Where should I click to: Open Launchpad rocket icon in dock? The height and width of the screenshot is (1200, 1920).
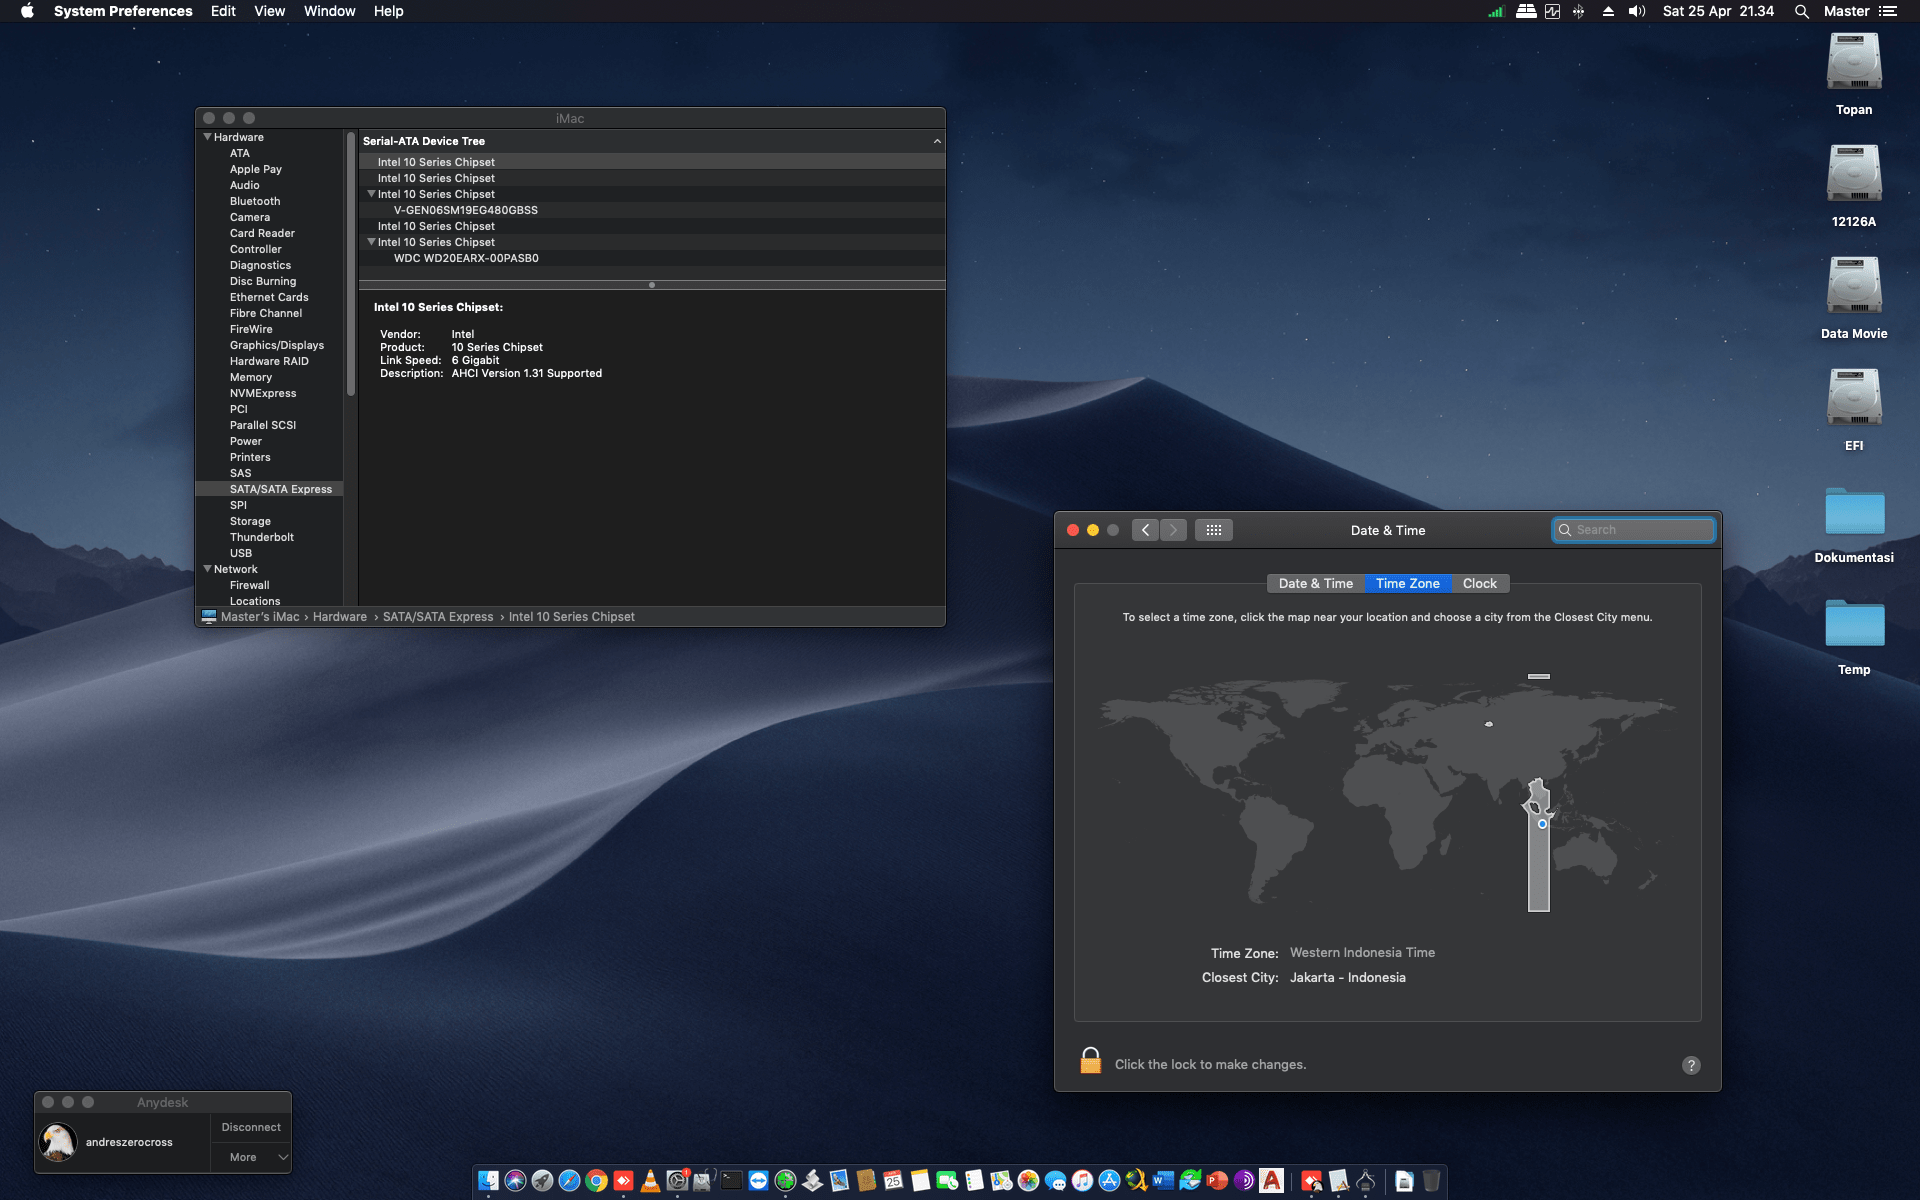click(542, 1181)
